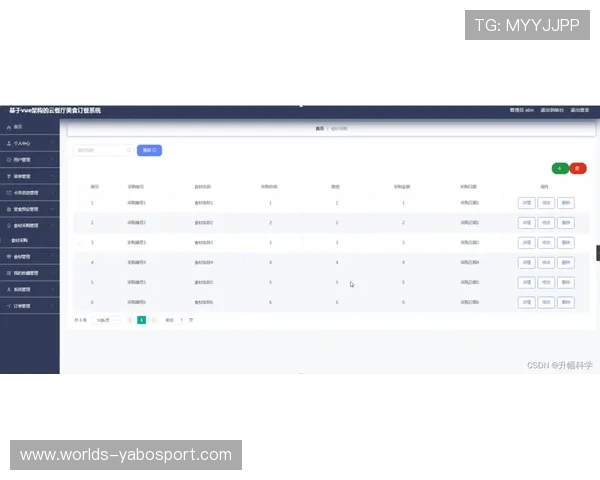Tick the checkbox for table row 3
600x480 pixels.
79,242
